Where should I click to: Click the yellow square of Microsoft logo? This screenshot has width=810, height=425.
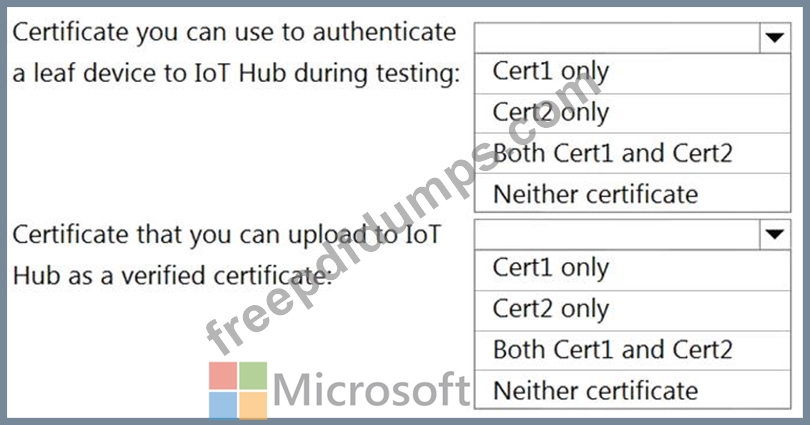tap(253, 405)
